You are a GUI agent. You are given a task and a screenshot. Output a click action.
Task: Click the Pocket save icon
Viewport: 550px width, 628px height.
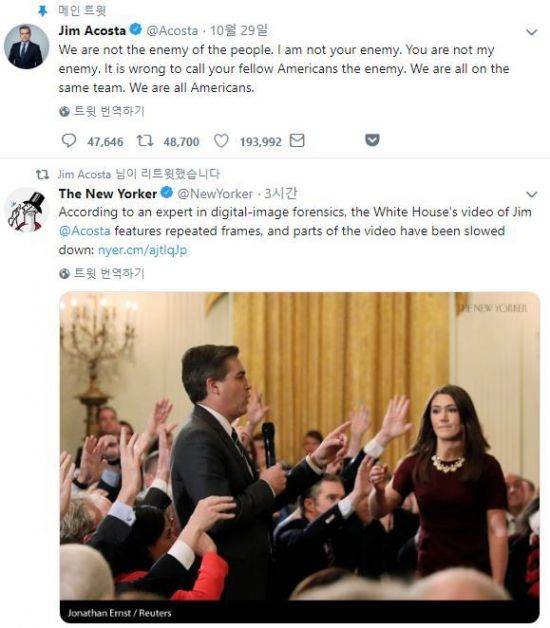372,140
